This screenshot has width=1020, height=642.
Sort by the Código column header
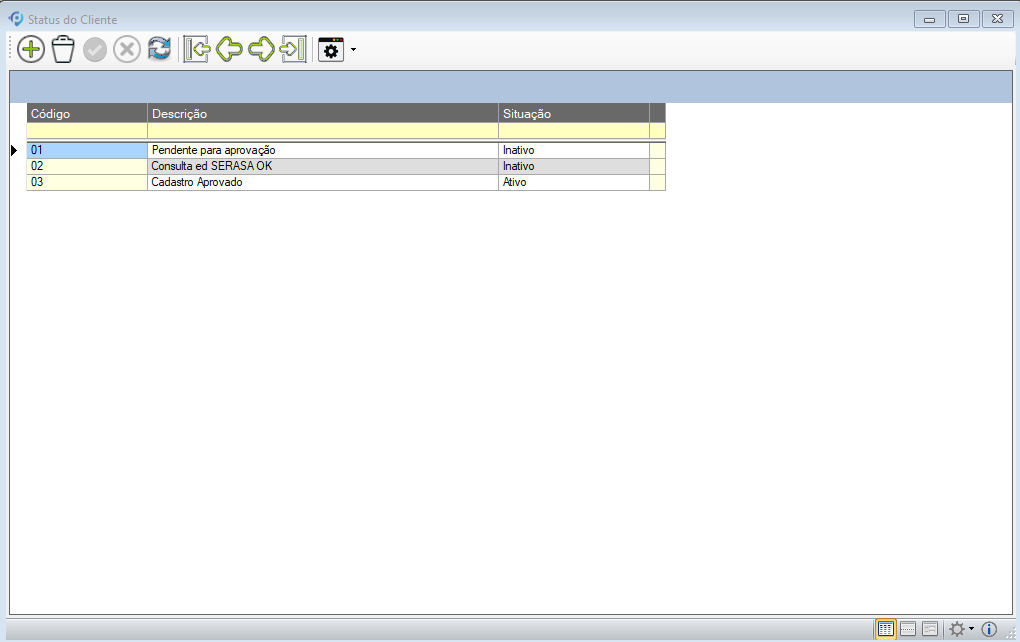pyautogui.click(x=87, y=114)
